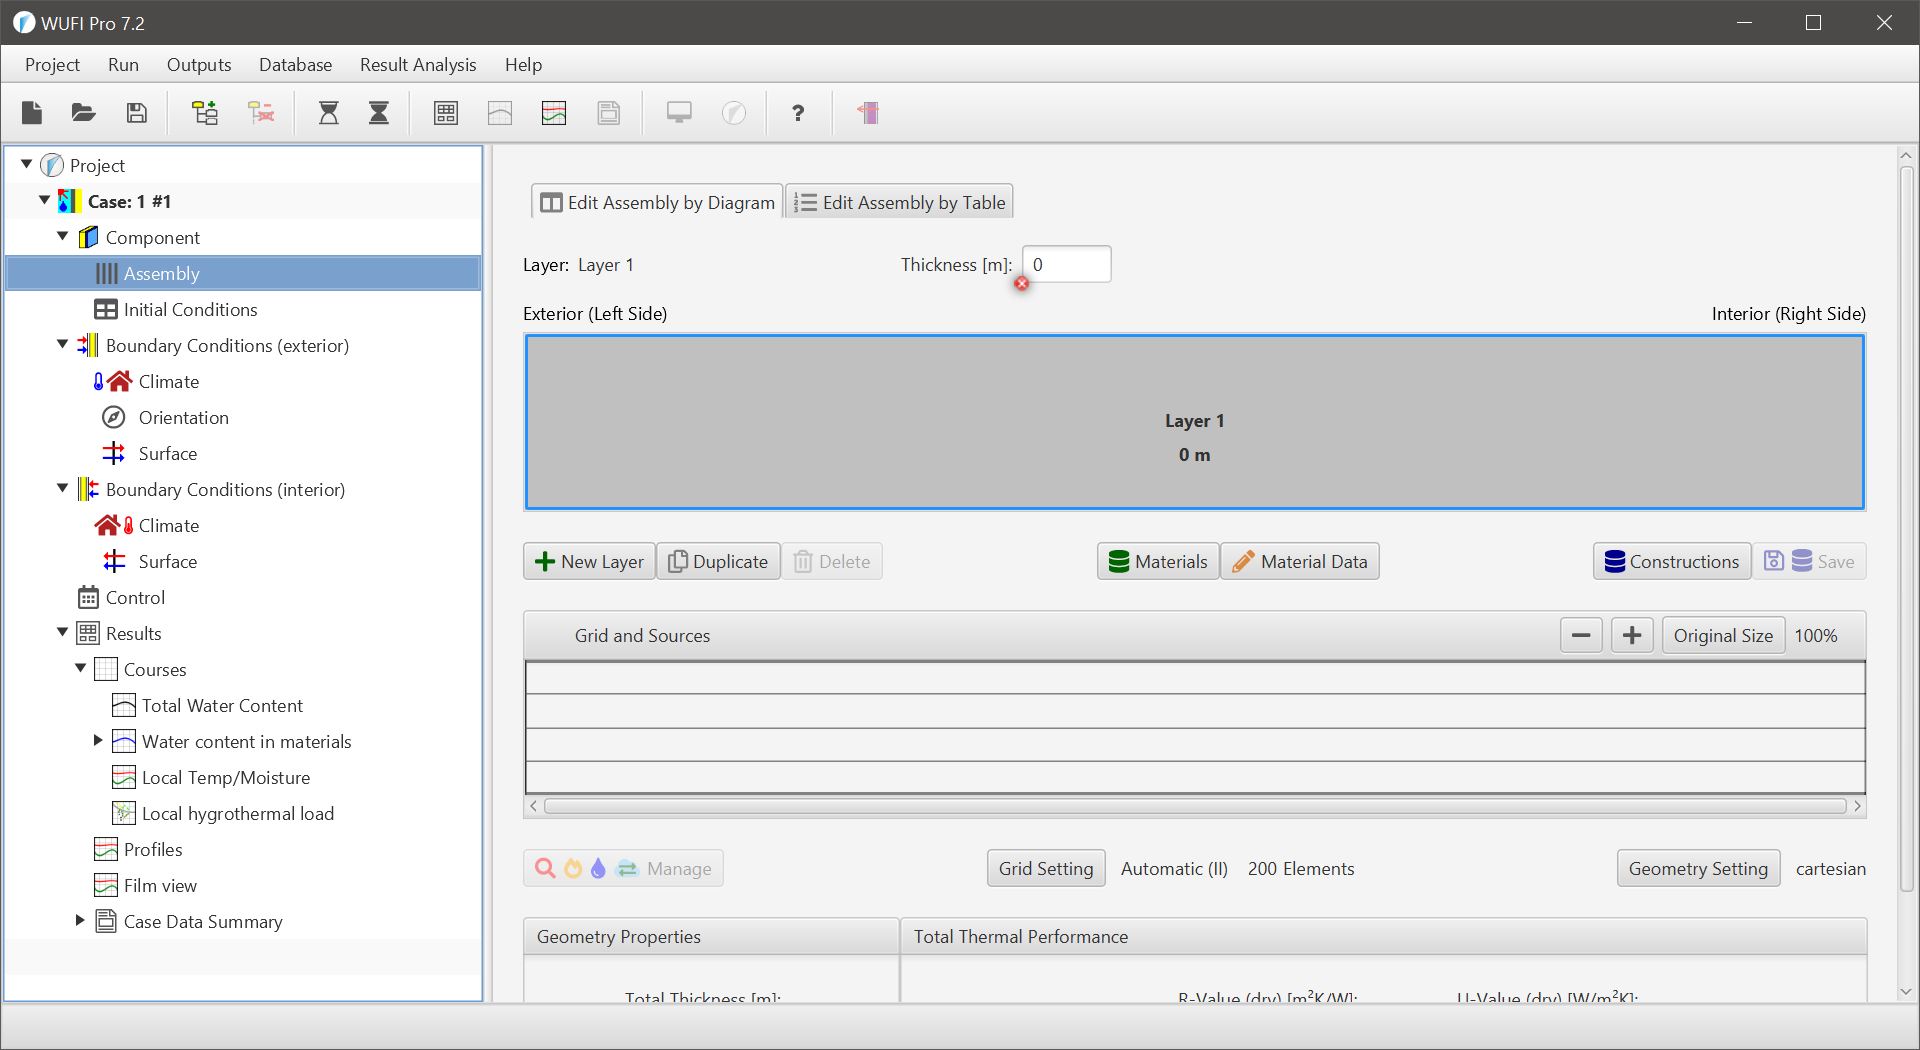Open the Orientation tree item
Screen dimensions: 1920x1050
(184, 418)
